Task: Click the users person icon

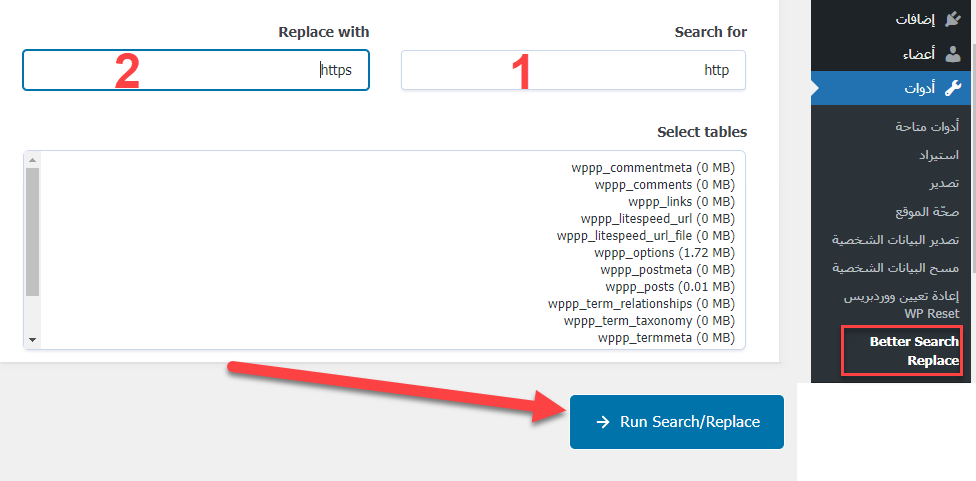Action: 951,54
